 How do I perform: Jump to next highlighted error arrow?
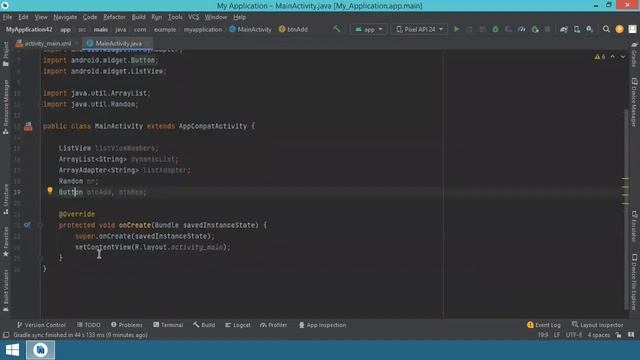[623, 57]
